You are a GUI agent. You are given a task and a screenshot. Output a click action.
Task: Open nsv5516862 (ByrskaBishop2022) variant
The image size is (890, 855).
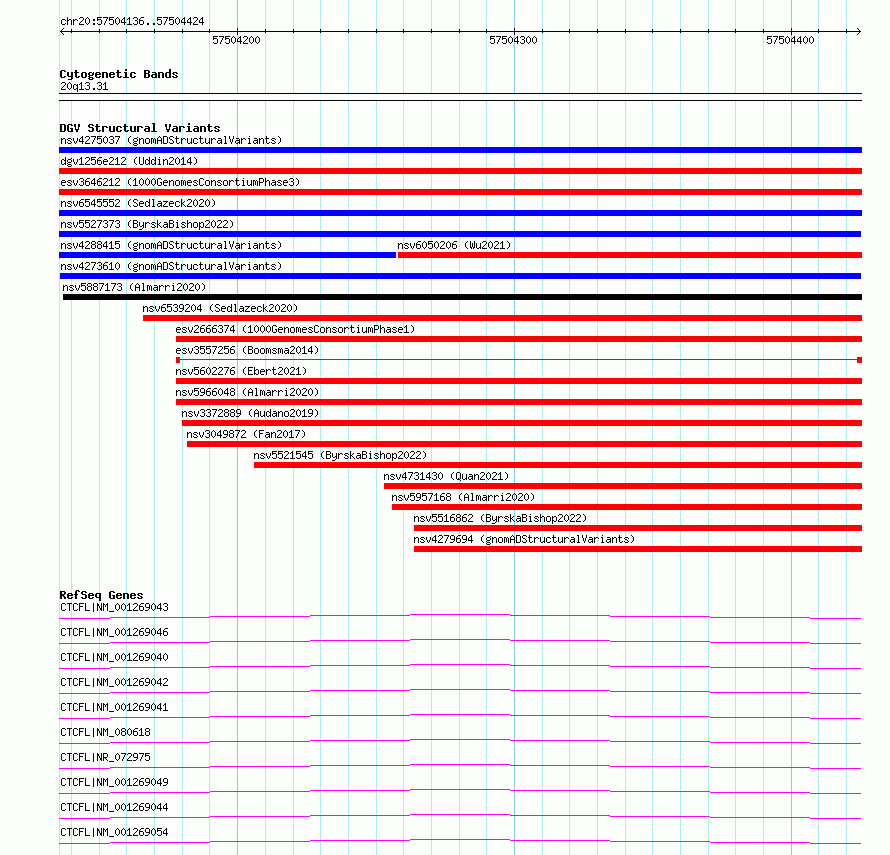coord(500,518)
